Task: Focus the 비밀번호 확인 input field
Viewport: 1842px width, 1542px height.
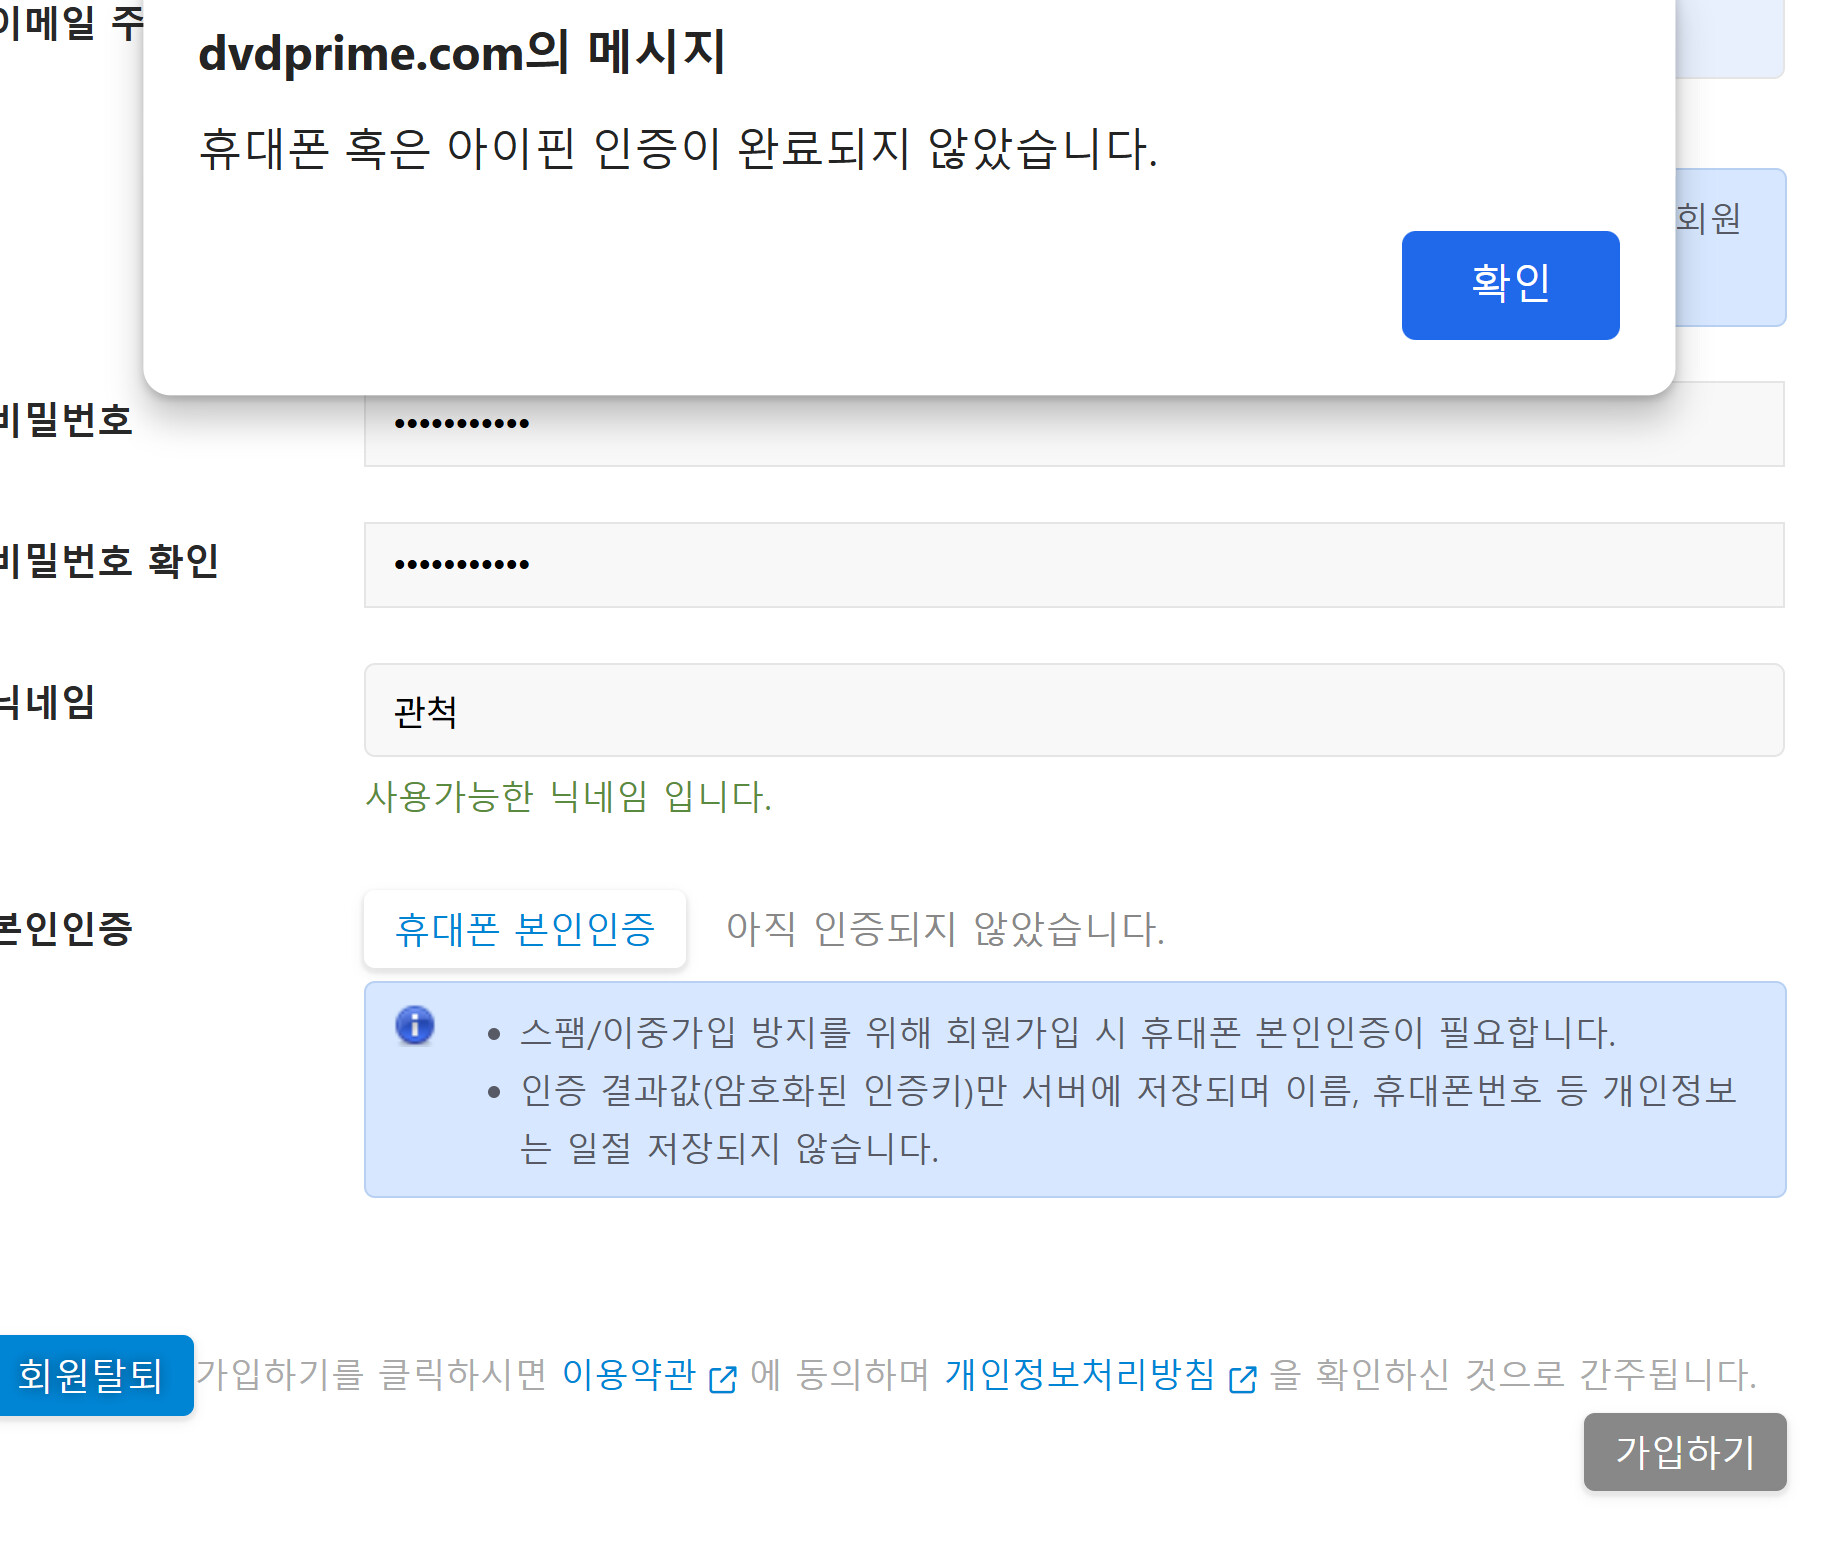Action: 1073,565
